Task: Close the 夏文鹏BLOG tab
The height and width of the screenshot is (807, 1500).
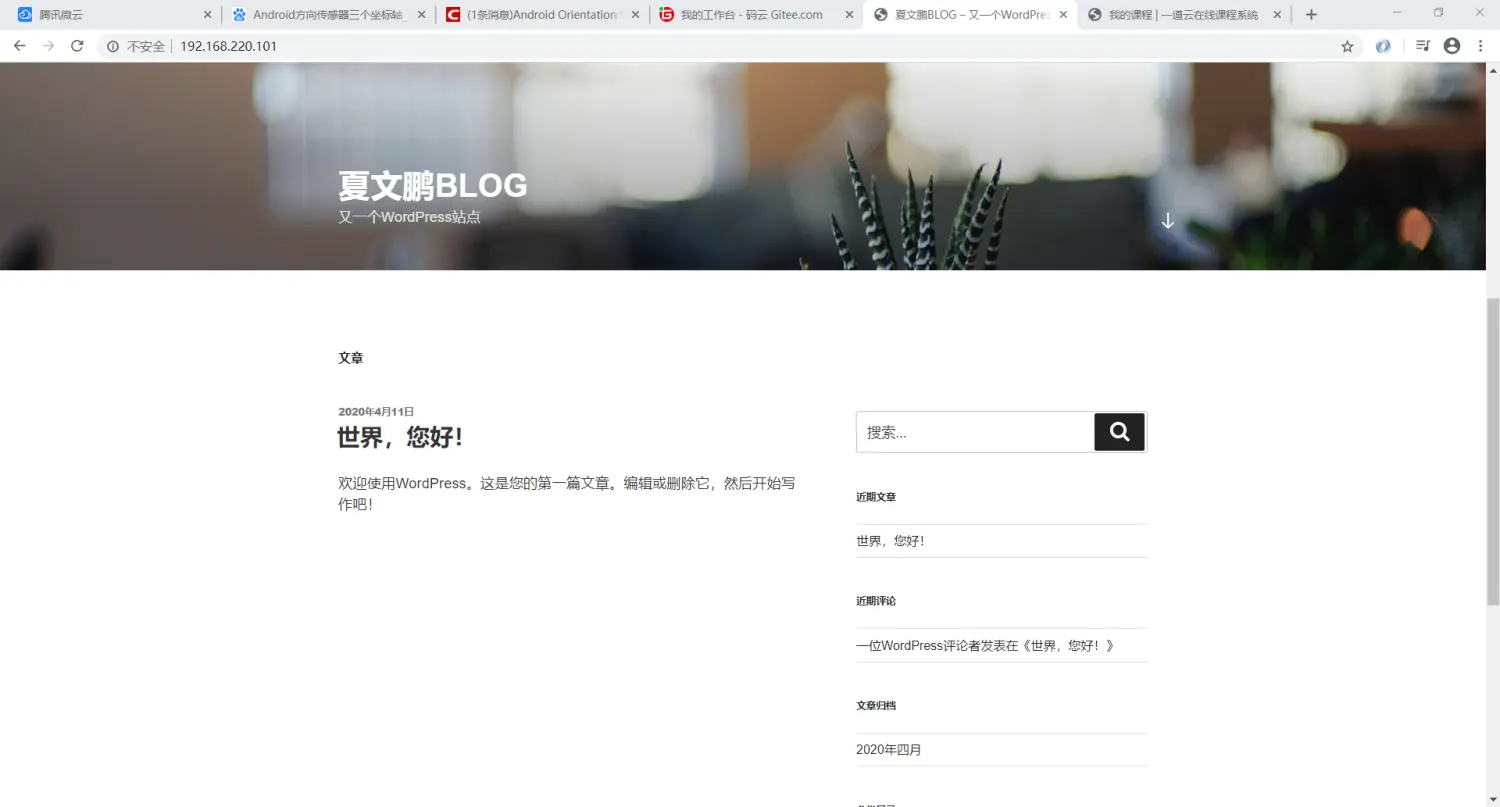Action: point(1063,15)
